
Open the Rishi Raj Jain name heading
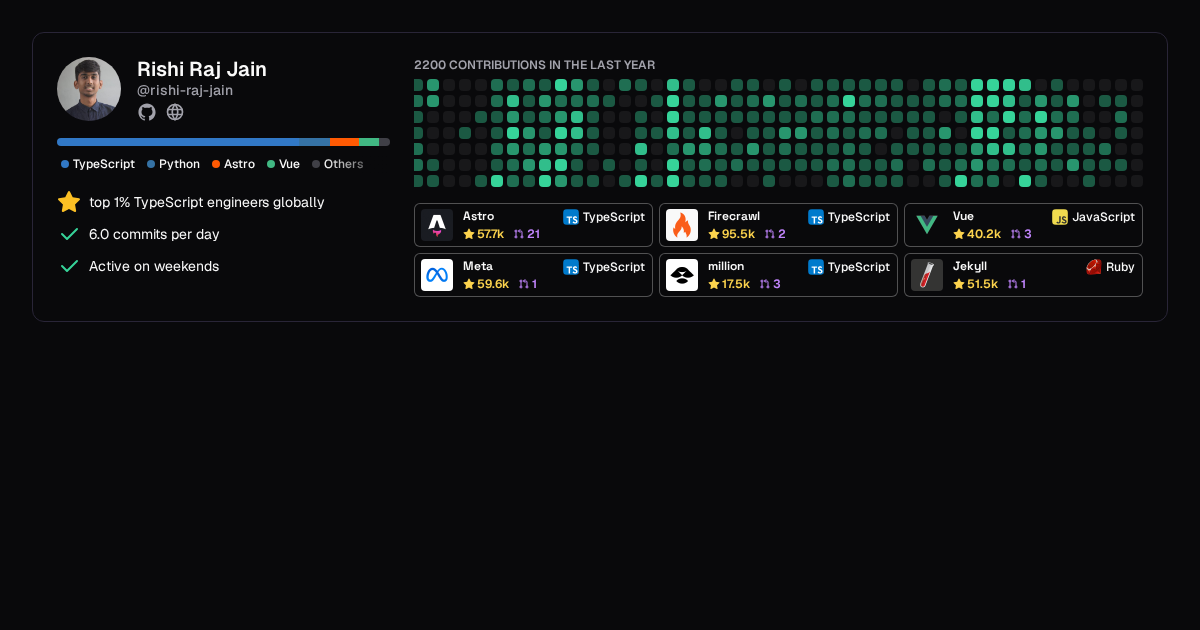202,69
